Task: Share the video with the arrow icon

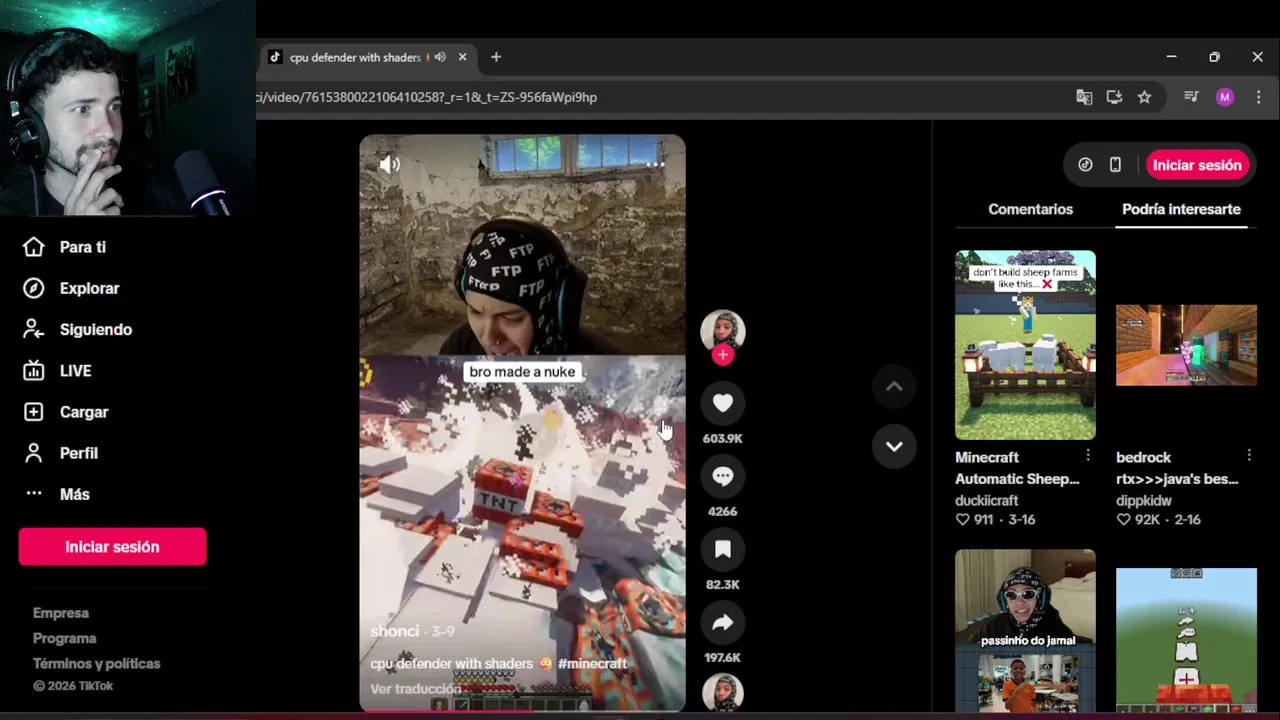Action: tap(723, 622)
